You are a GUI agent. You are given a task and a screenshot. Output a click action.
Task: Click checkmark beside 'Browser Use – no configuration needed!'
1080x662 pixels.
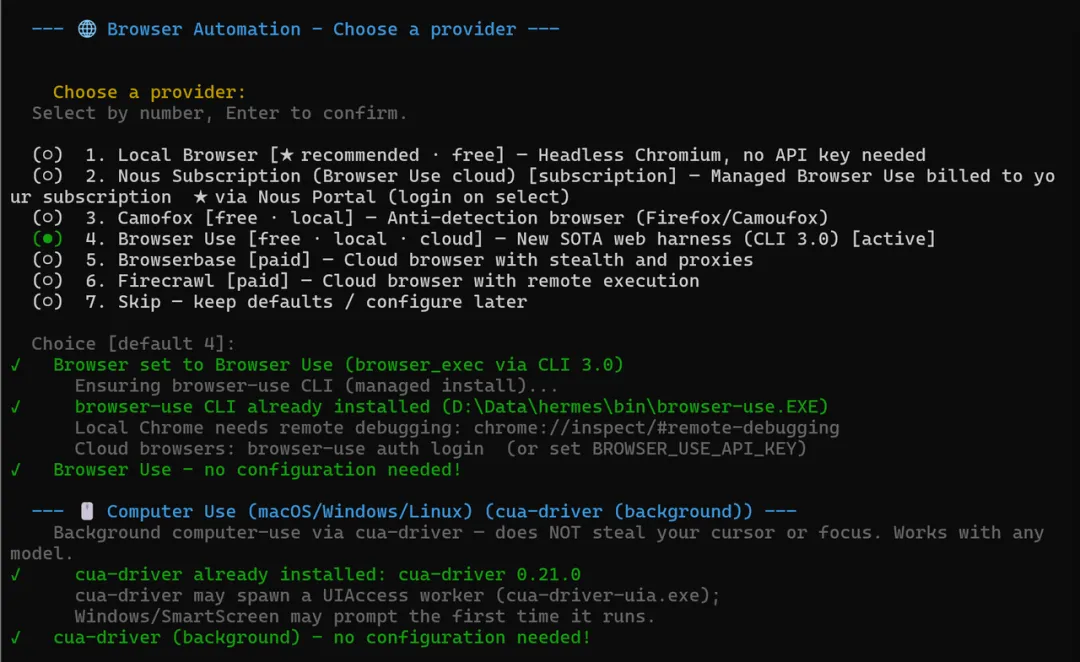(x=16, y=470)
